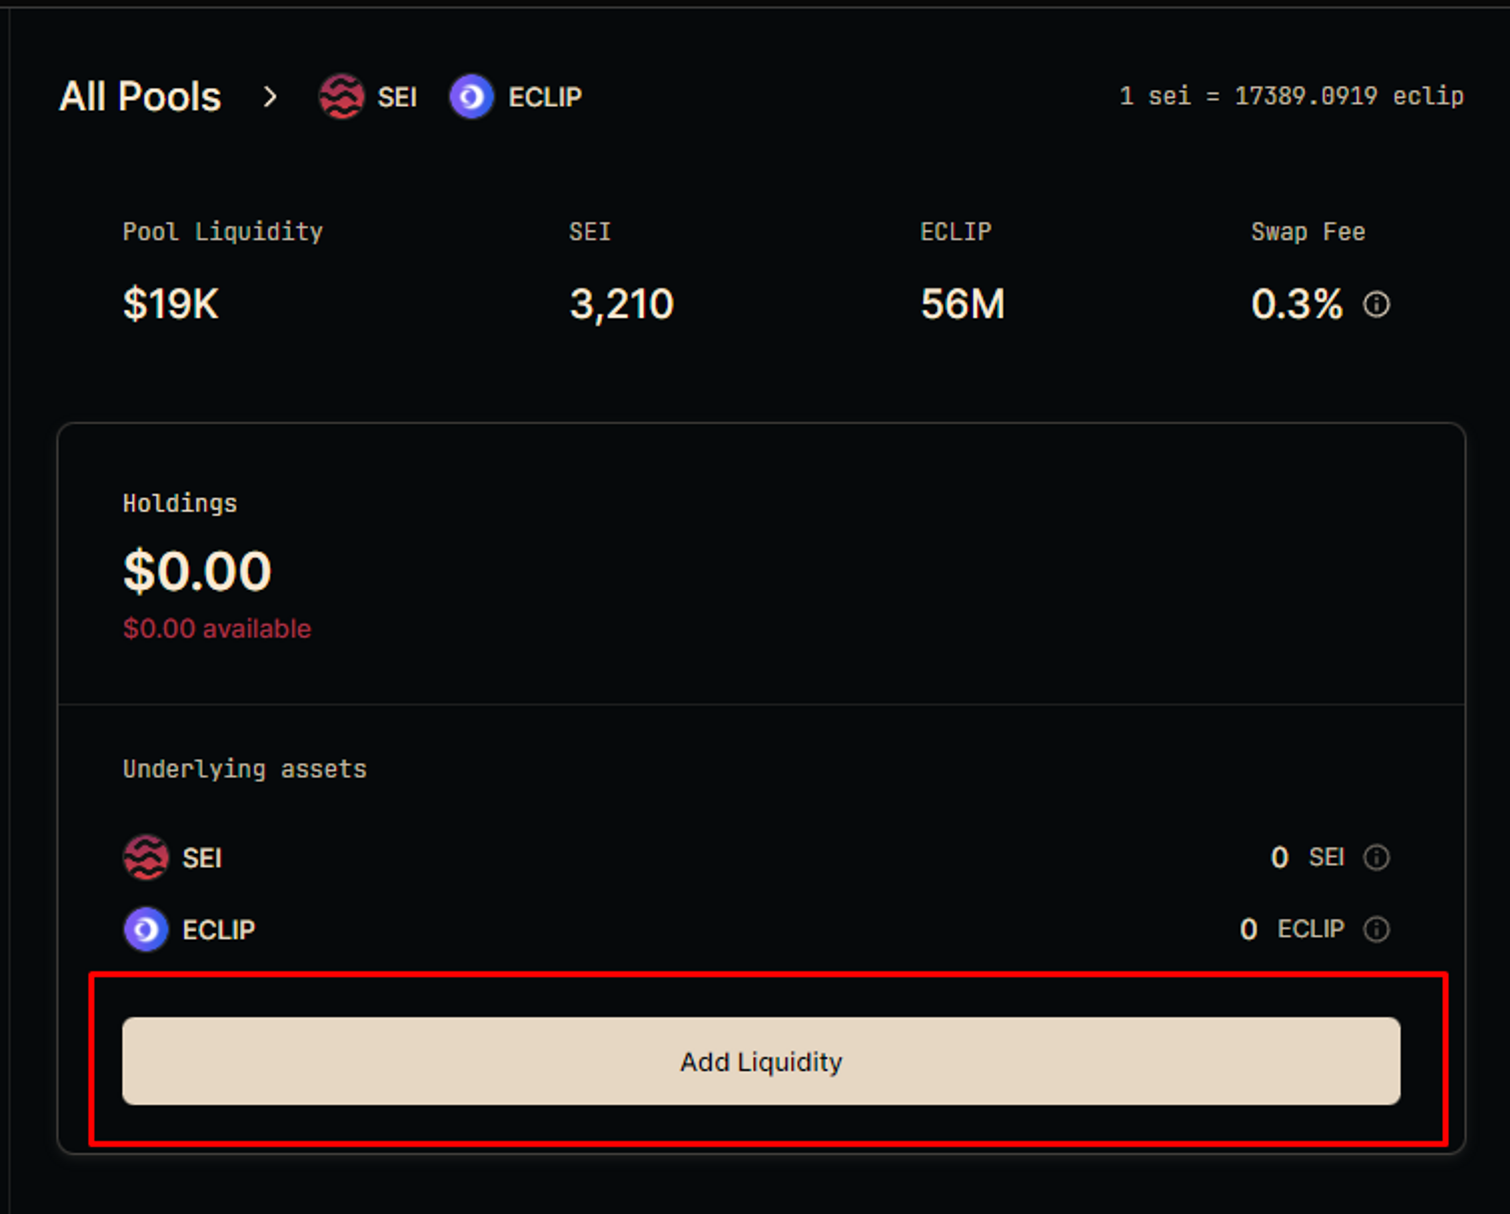The image size is (1510, 1214).
Task: Click the red "$0.00 available" text
Action: 217,628
